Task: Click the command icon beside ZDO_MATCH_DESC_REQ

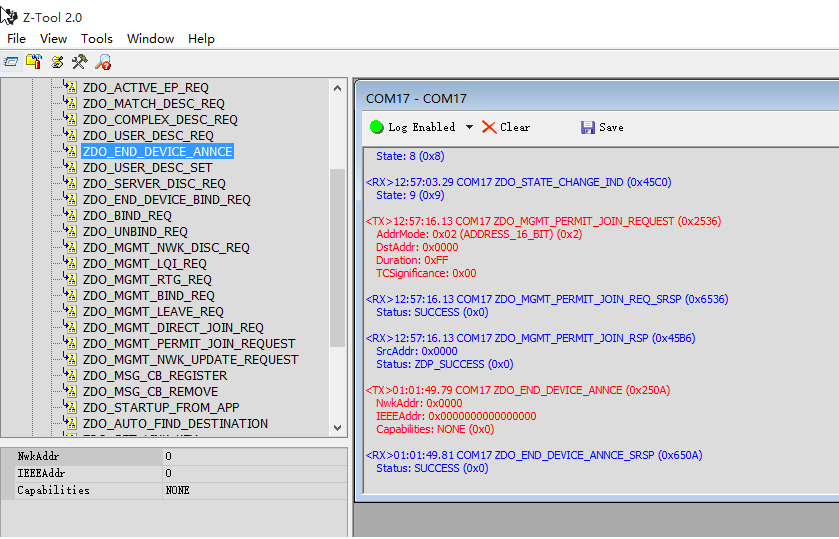Action: [x=70, y=103]
